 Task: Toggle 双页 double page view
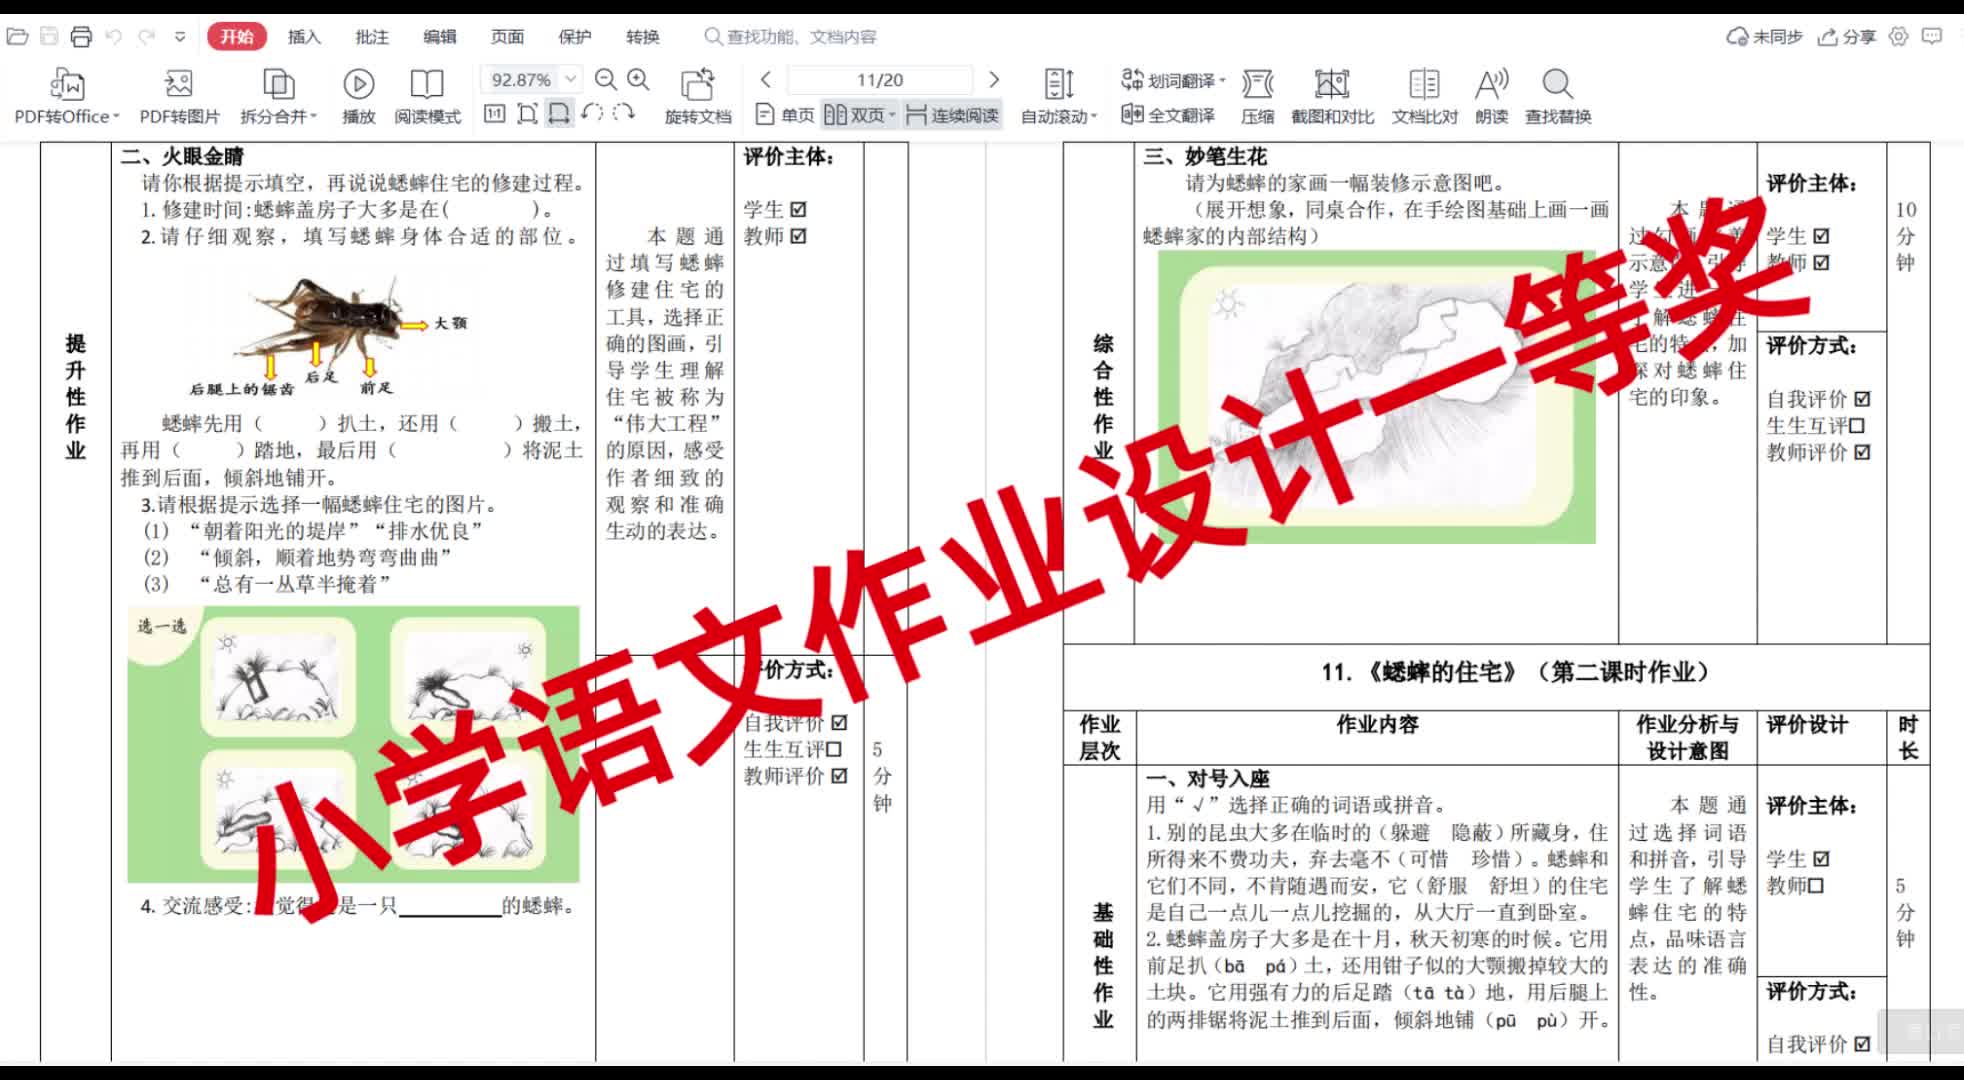click(858, 116)
